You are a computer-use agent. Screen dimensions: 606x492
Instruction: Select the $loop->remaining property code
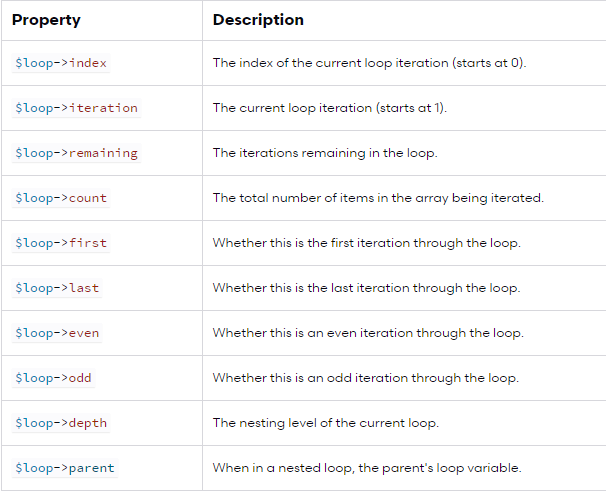pos(76,153)
